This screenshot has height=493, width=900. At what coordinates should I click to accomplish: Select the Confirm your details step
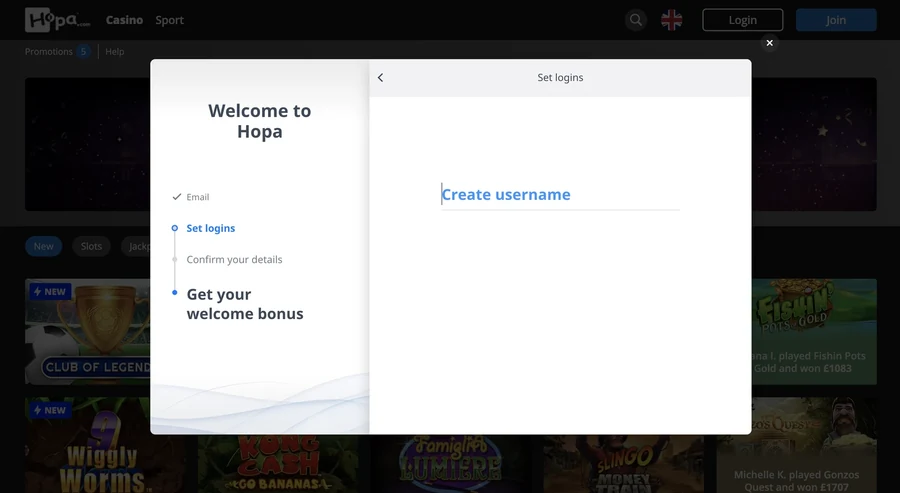pyautogui.click(x=234, y=259)
